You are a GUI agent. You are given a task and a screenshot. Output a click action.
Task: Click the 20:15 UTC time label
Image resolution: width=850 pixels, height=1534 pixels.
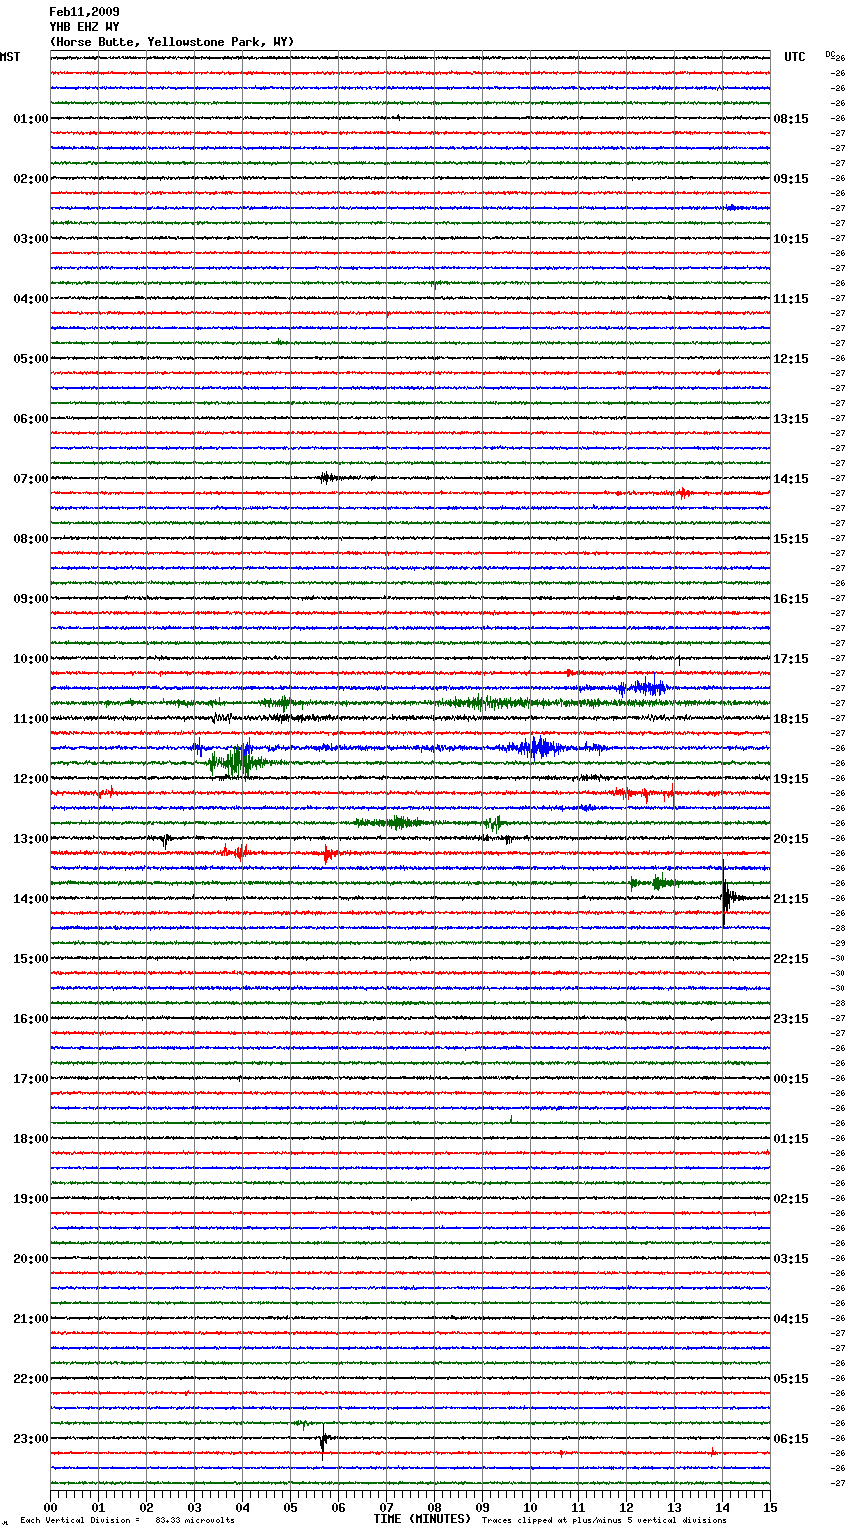click(x=791, y=839)
